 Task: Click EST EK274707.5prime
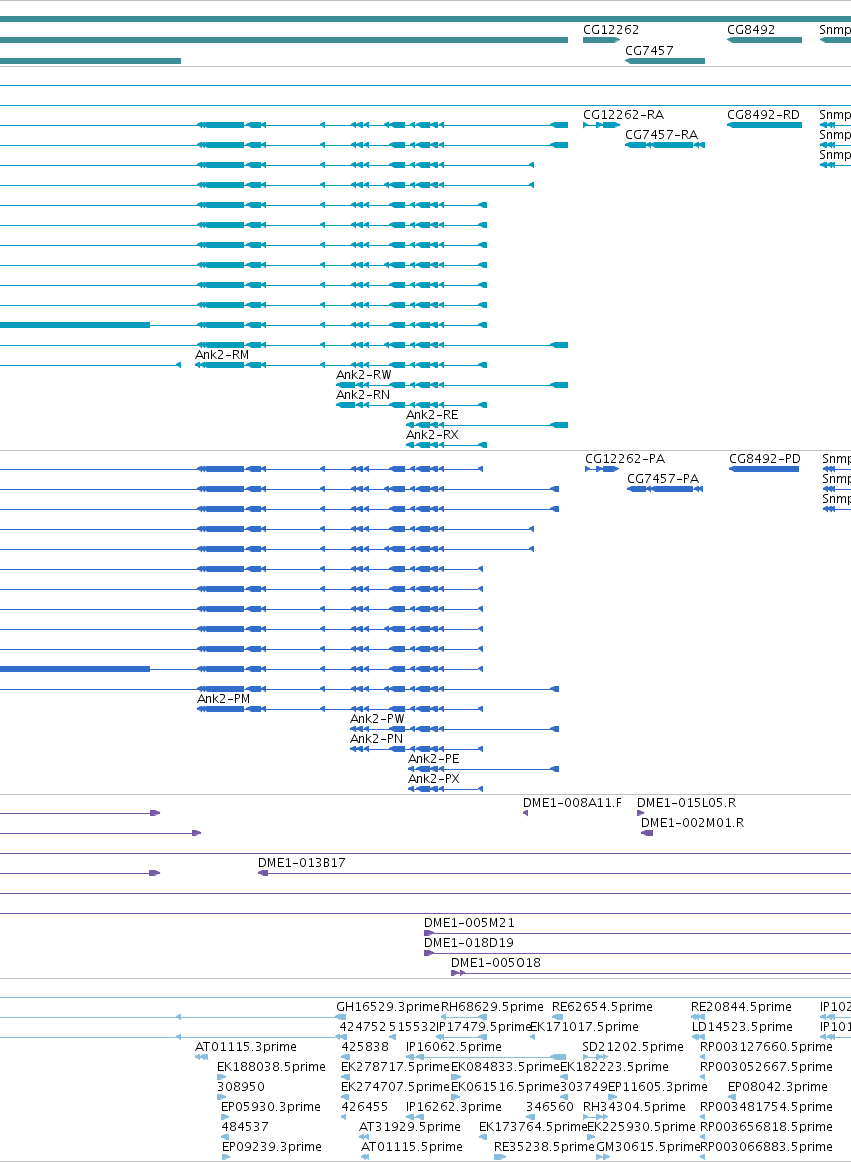tap(395, 1086)
